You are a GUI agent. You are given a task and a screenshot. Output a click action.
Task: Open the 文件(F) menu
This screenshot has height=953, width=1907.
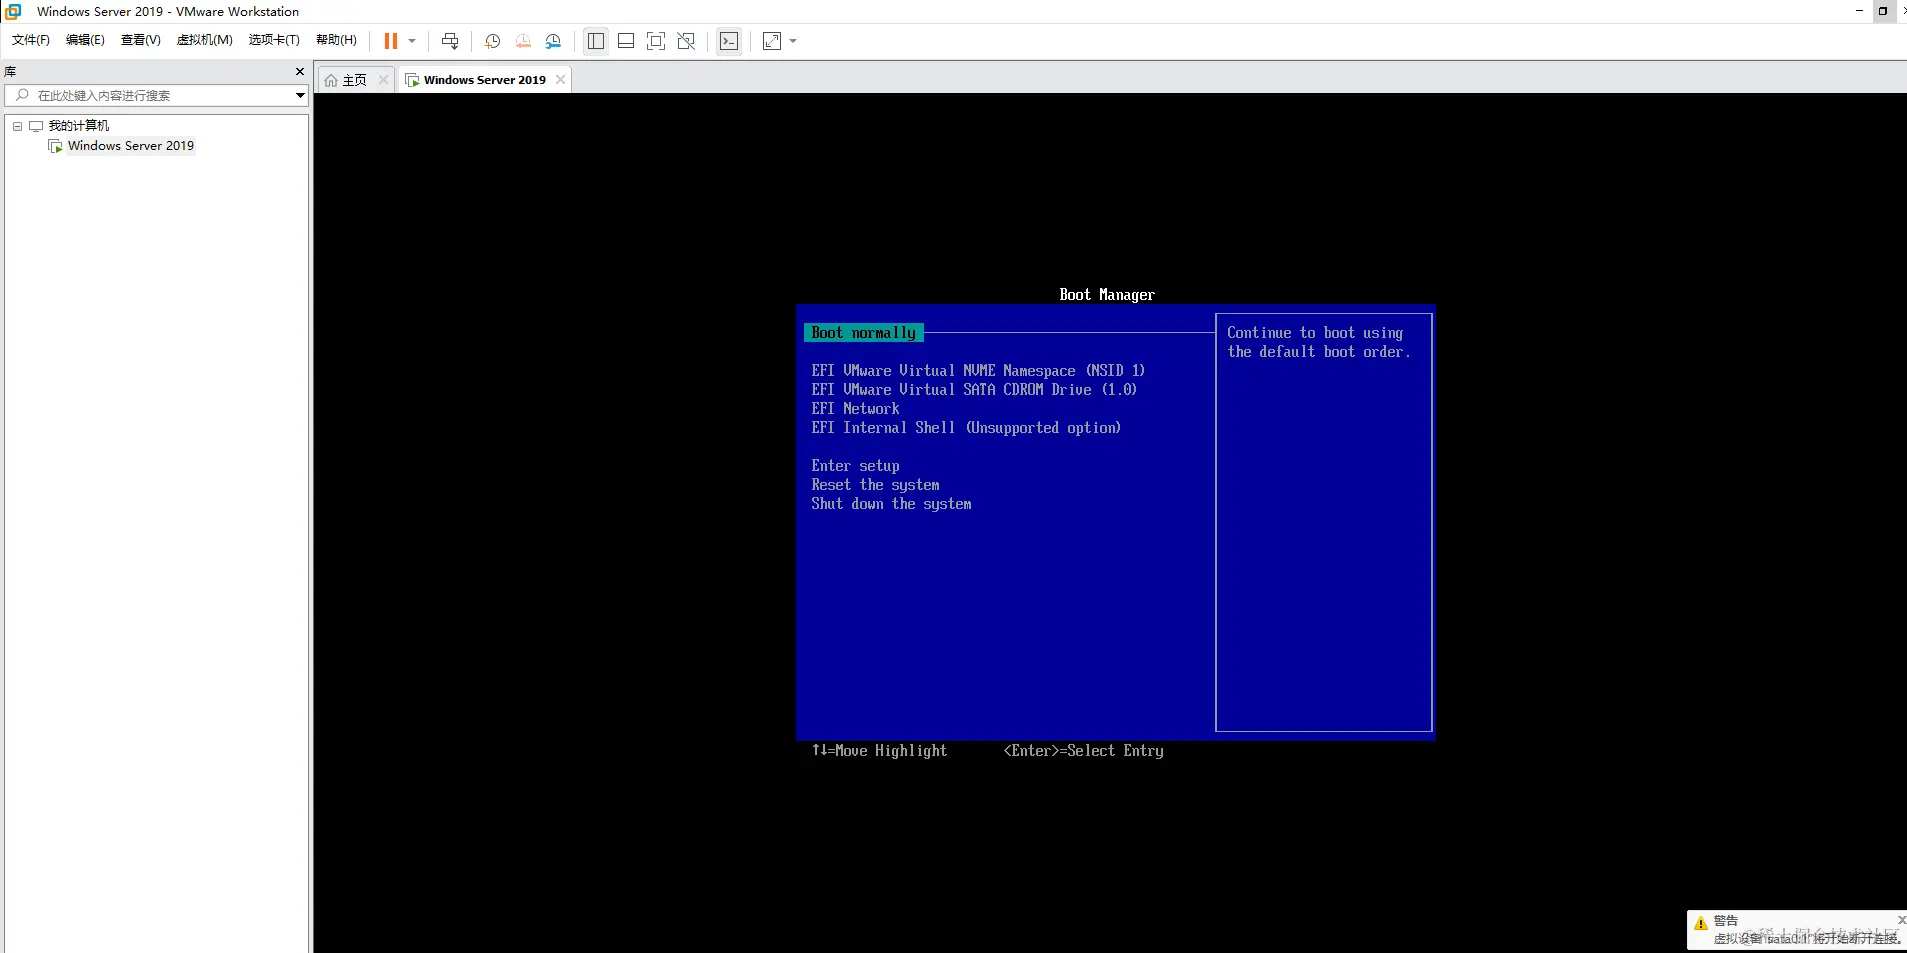pyautogui.click(x=31, y=40)
